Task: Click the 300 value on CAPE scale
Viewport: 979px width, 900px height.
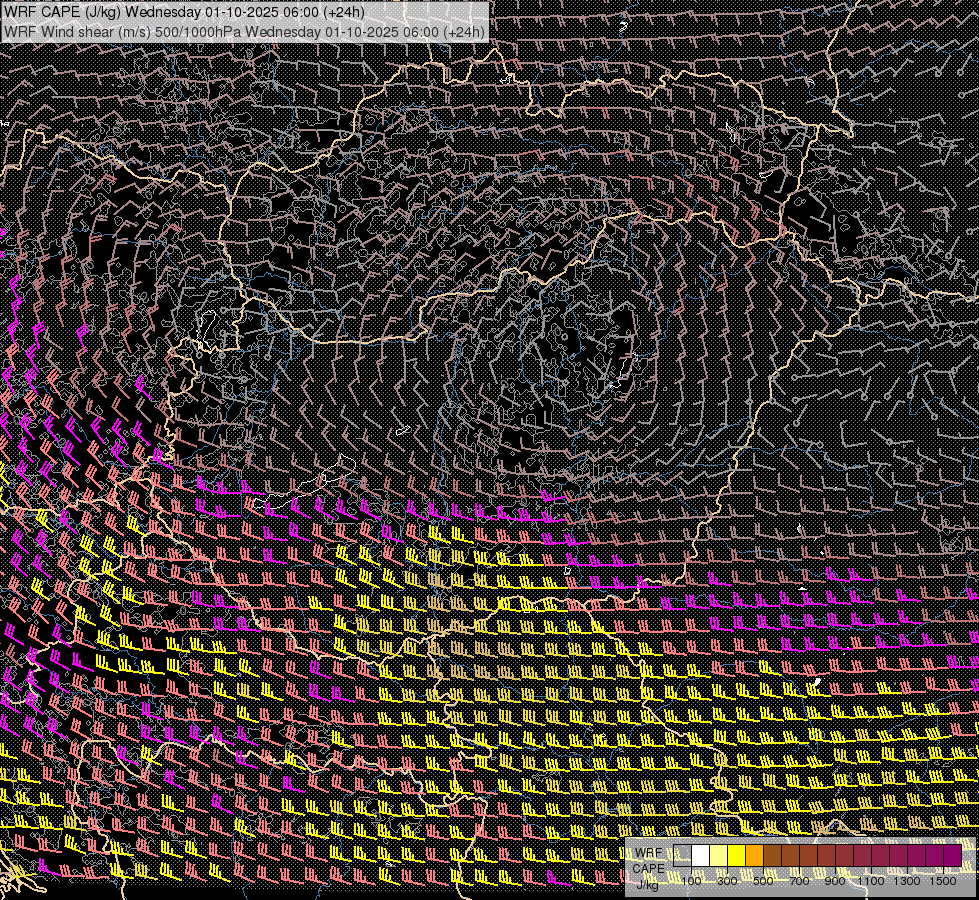Action: pyautogui.click(x=727, y=881)
